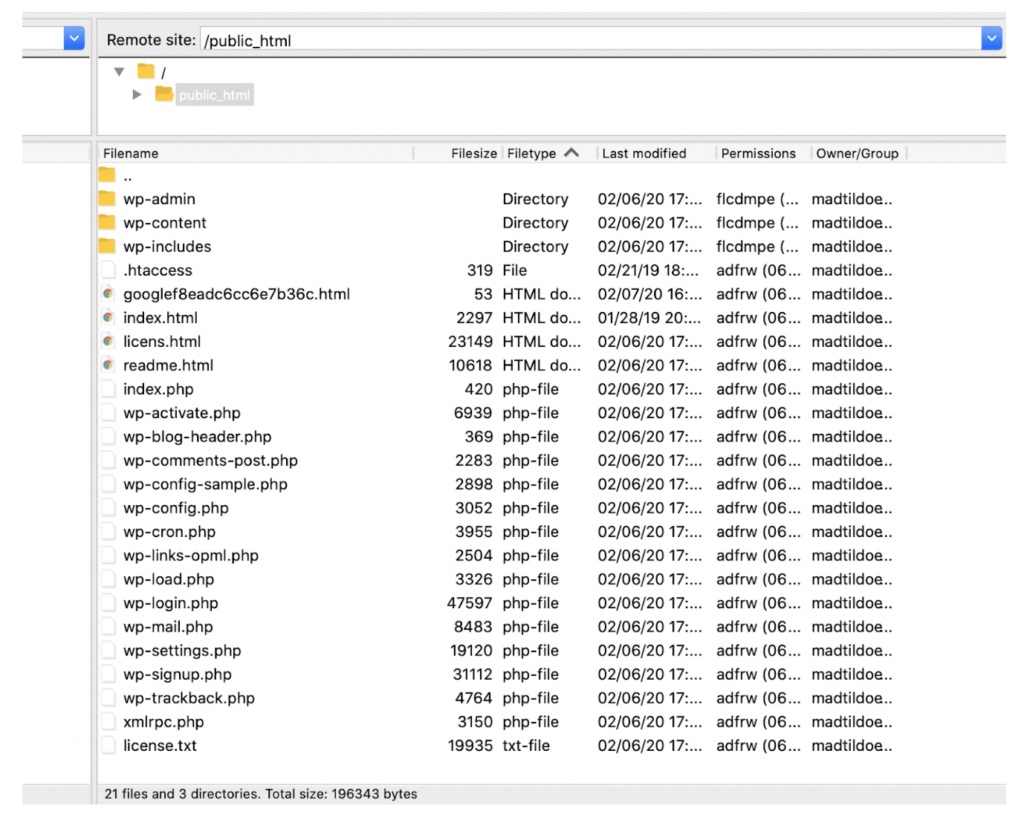The image size is (1024, 817).
Task: Select public_html folder in tree
Action: click(214, 95)
